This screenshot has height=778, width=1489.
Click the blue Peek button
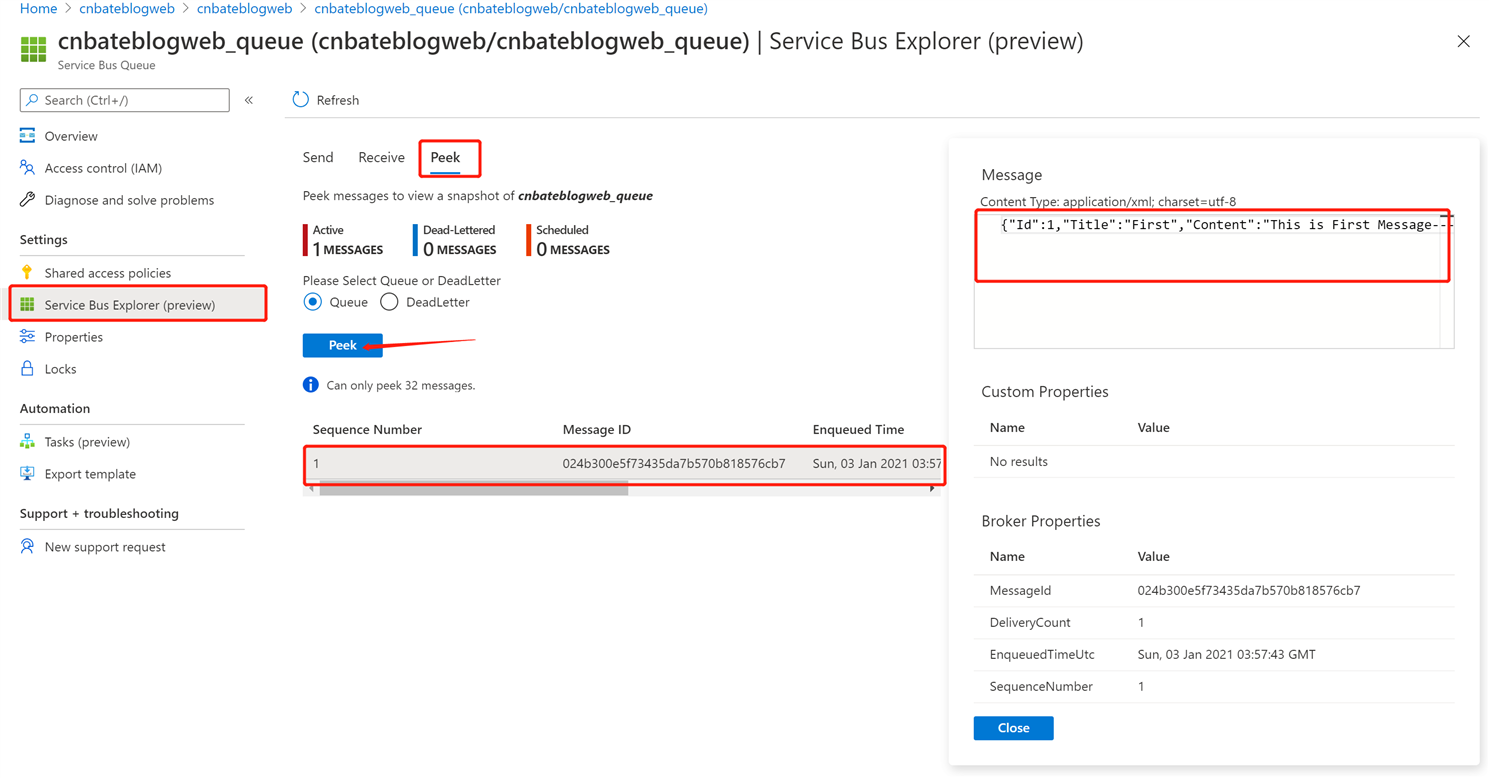click(342, 345)
